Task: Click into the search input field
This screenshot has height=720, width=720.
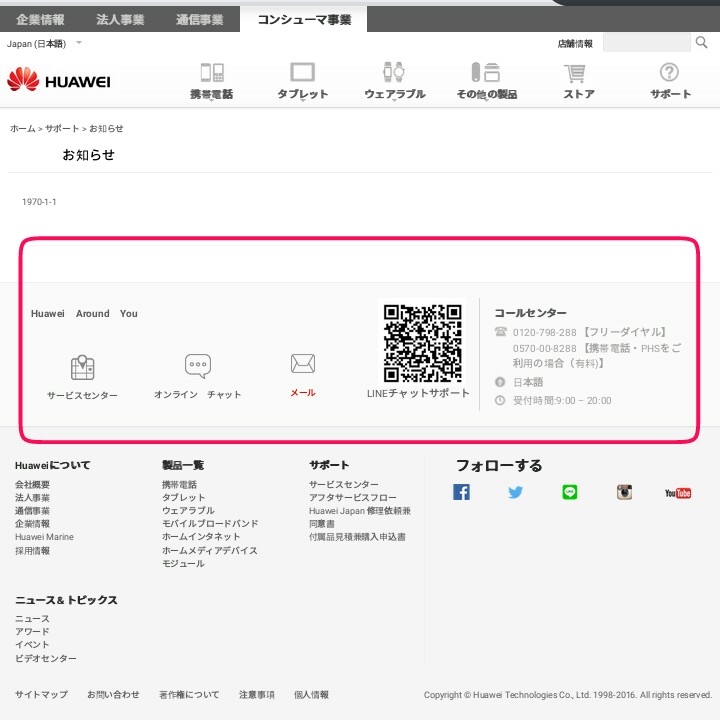Action: click(x=647, y=43)
